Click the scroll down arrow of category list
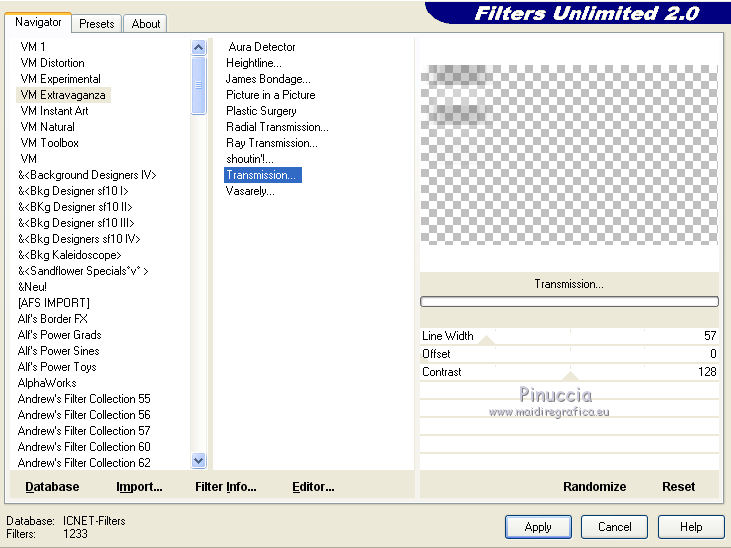The width and height of the screenshot is (731, 548). click(198, 461)
